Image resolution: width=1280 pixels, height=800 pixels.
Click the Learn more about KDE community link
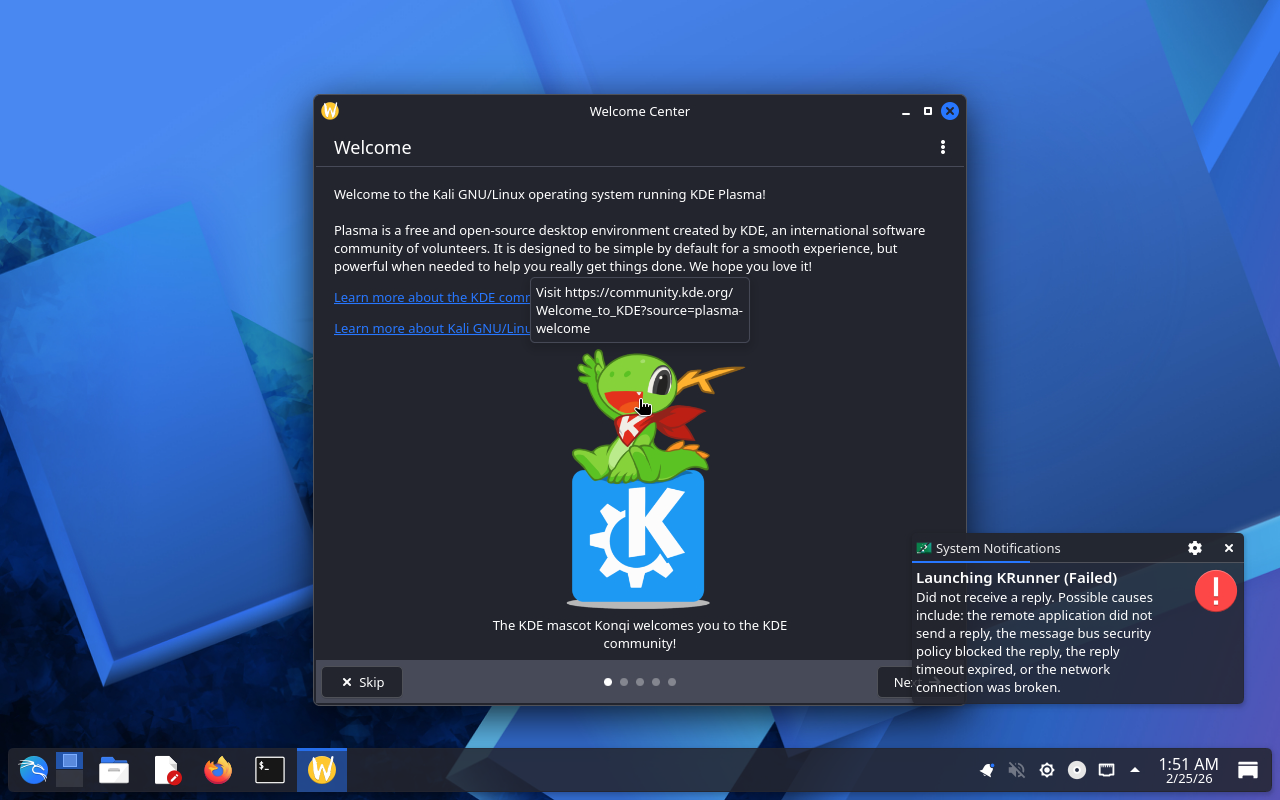tap(432, 297)
